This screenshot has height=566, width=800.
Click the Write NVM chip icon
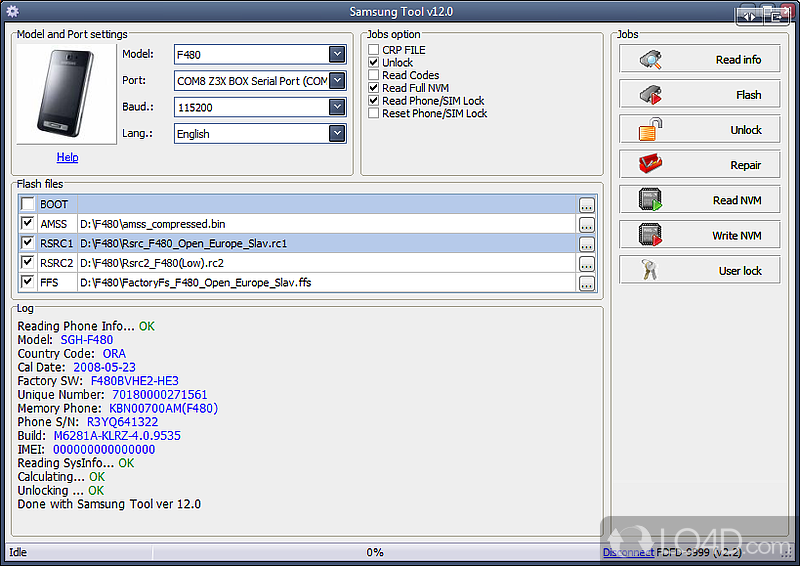[651, 235]
